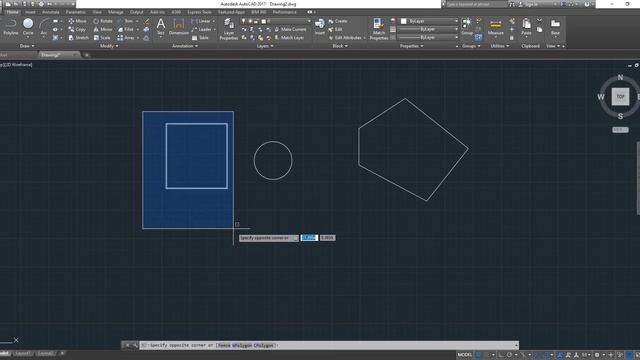Click the object color swatch
Image resolution: width=640 pixels, height=360 pixels.
(x=404, y=21)
